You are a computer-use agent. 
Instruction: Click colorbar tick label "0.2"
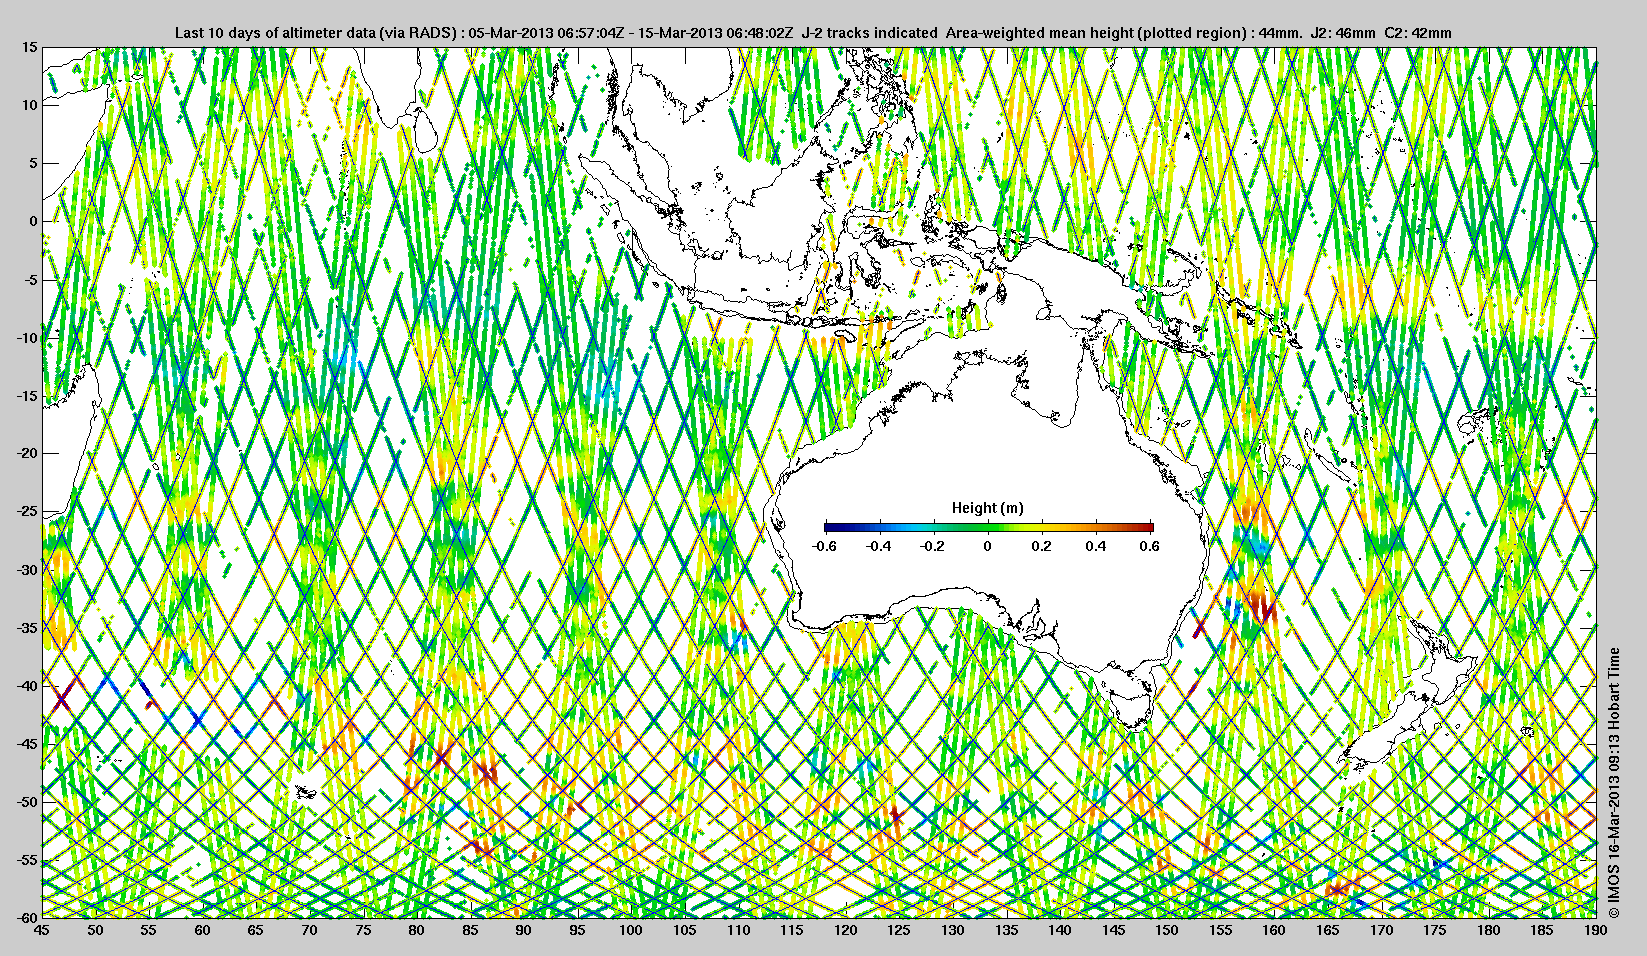1042,546
